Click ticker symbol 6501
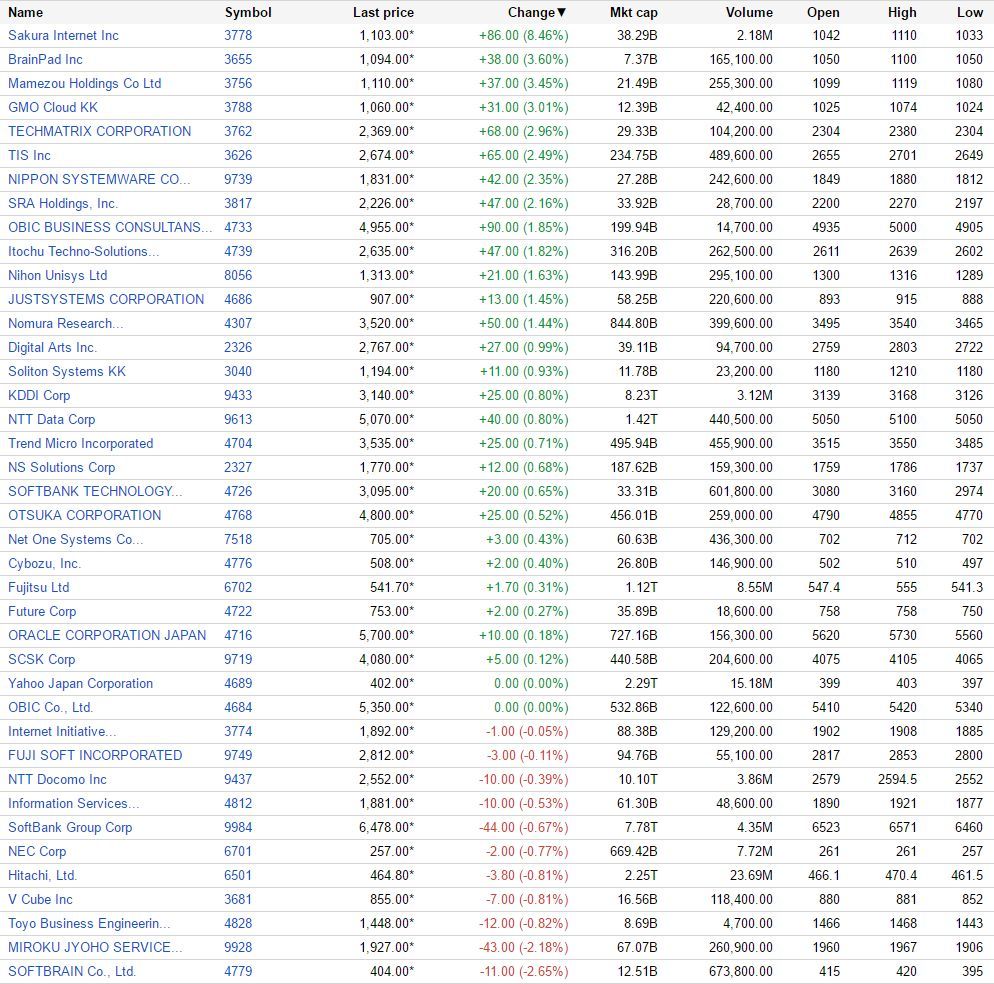Screen dimensions: 994x984 (238, 876)
